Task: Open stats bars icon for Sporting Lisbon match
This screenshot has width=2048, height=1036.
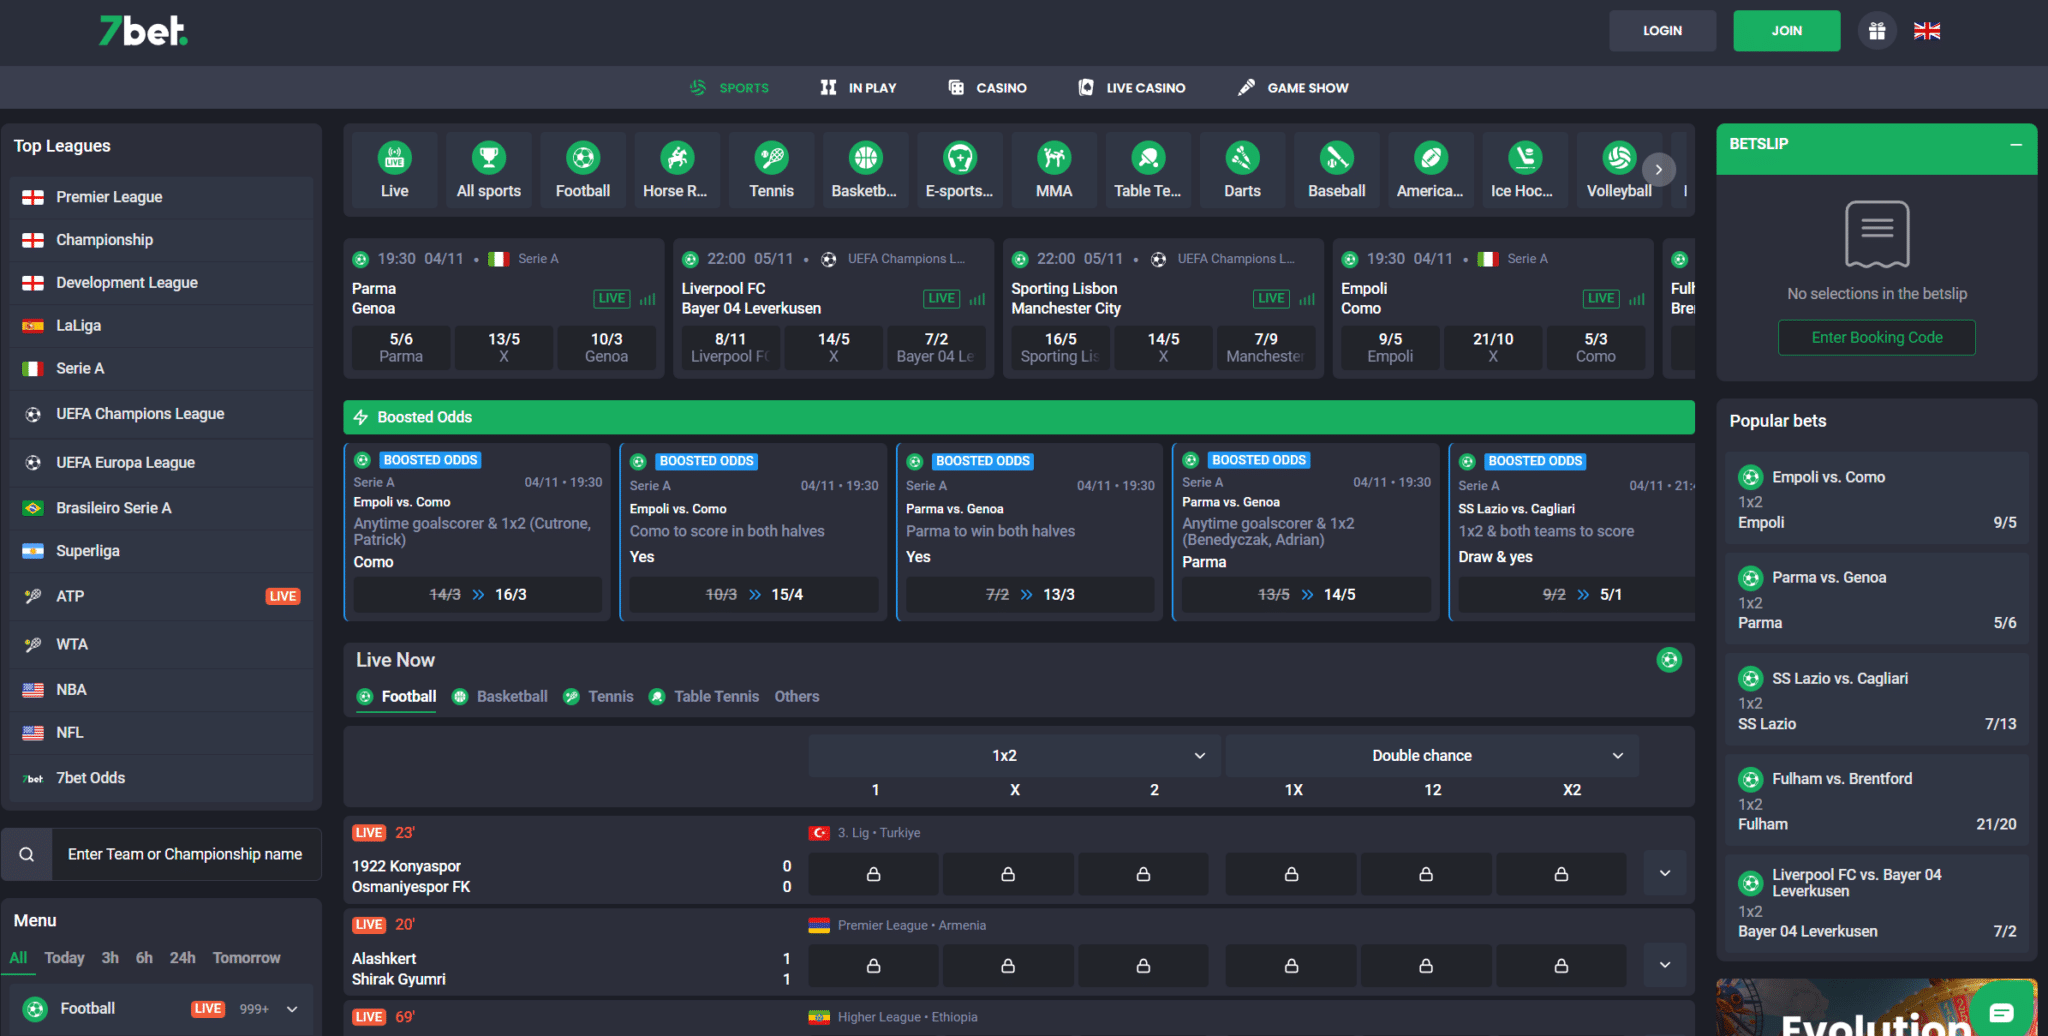Action: pos(1306,298)
